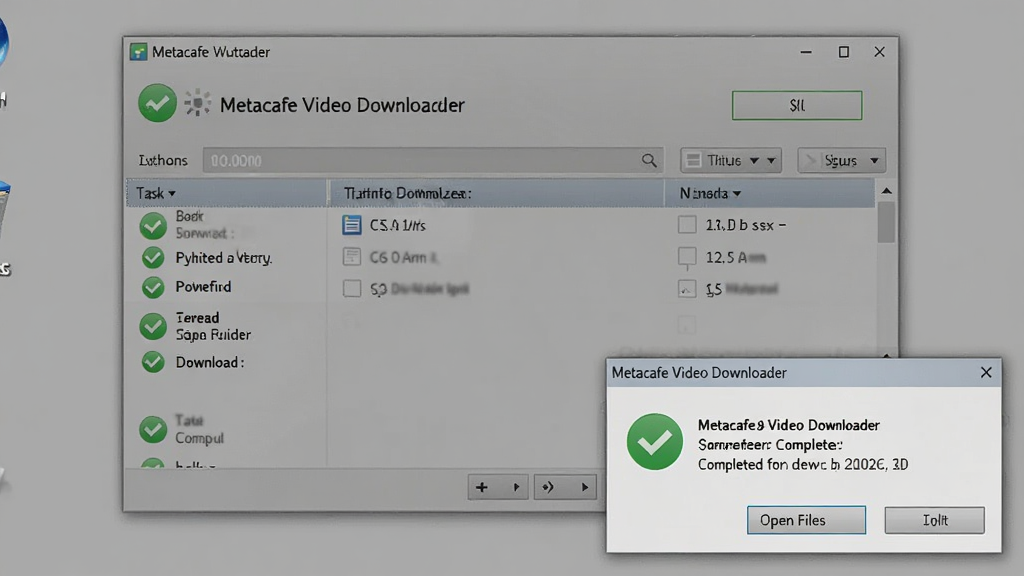Toggle the checkbox beside $5 row
Screen dimensions: 1024x576
coord(686,289)
